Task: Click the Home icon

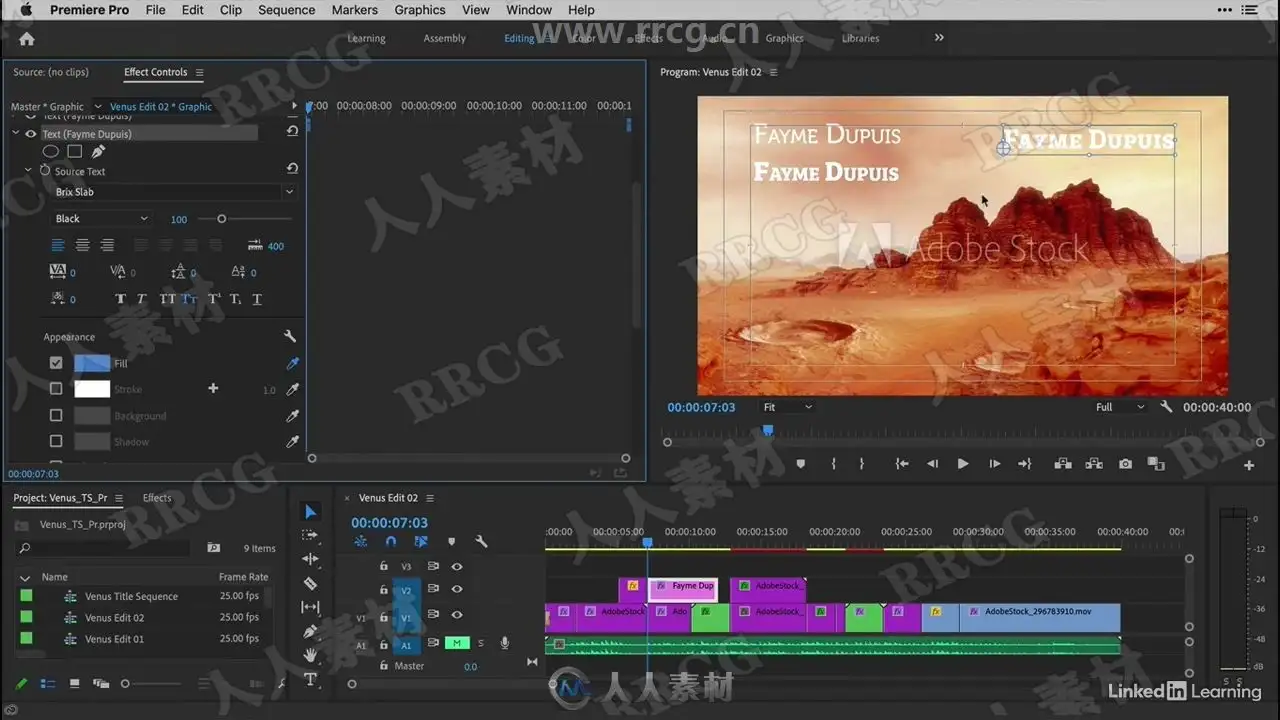Action: click(27, 39)
